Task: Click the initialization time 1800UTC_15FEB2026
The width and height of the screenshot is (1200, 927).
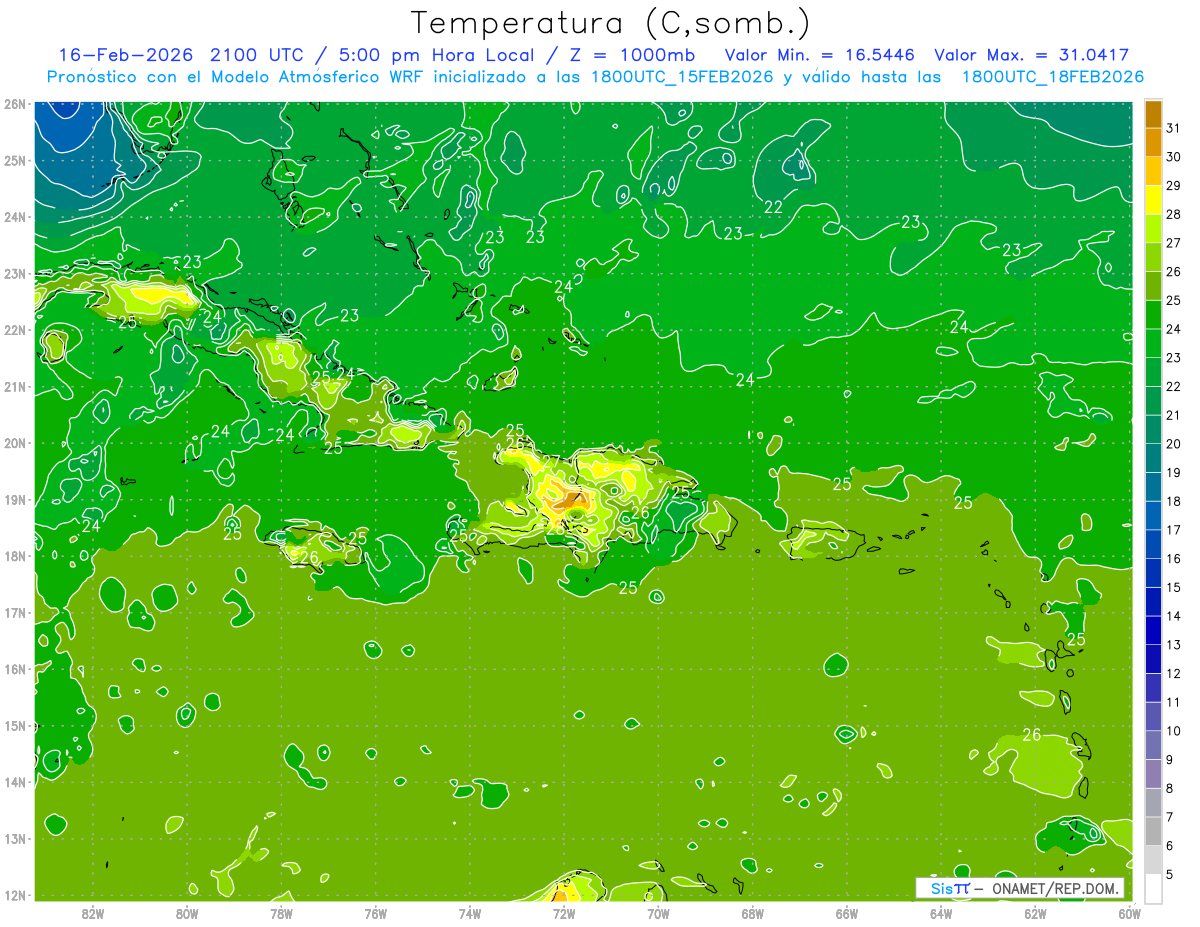Action: point(682,77)
